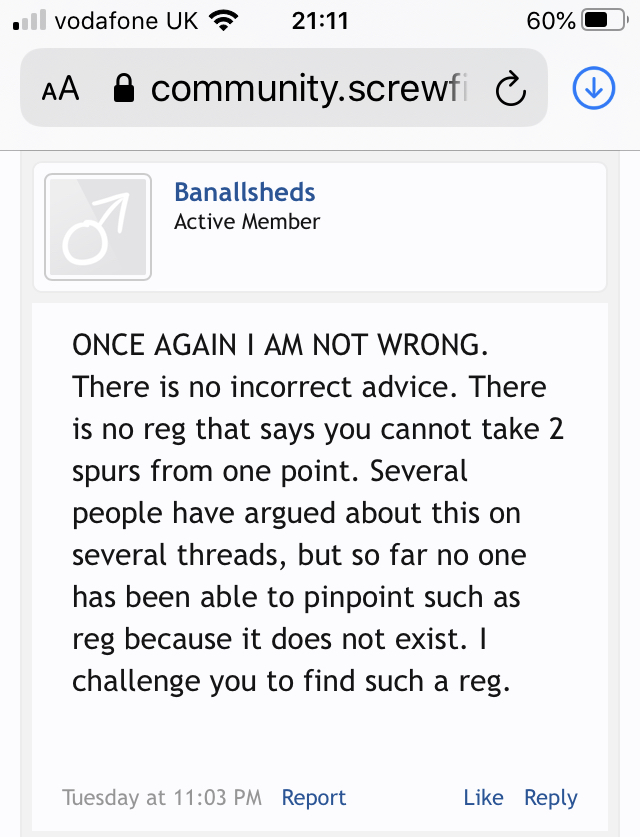Viewport: 640px width, 837px height.
Task: Open the AA text size menu
Action: pyautogui.click(x=60, y=90)
